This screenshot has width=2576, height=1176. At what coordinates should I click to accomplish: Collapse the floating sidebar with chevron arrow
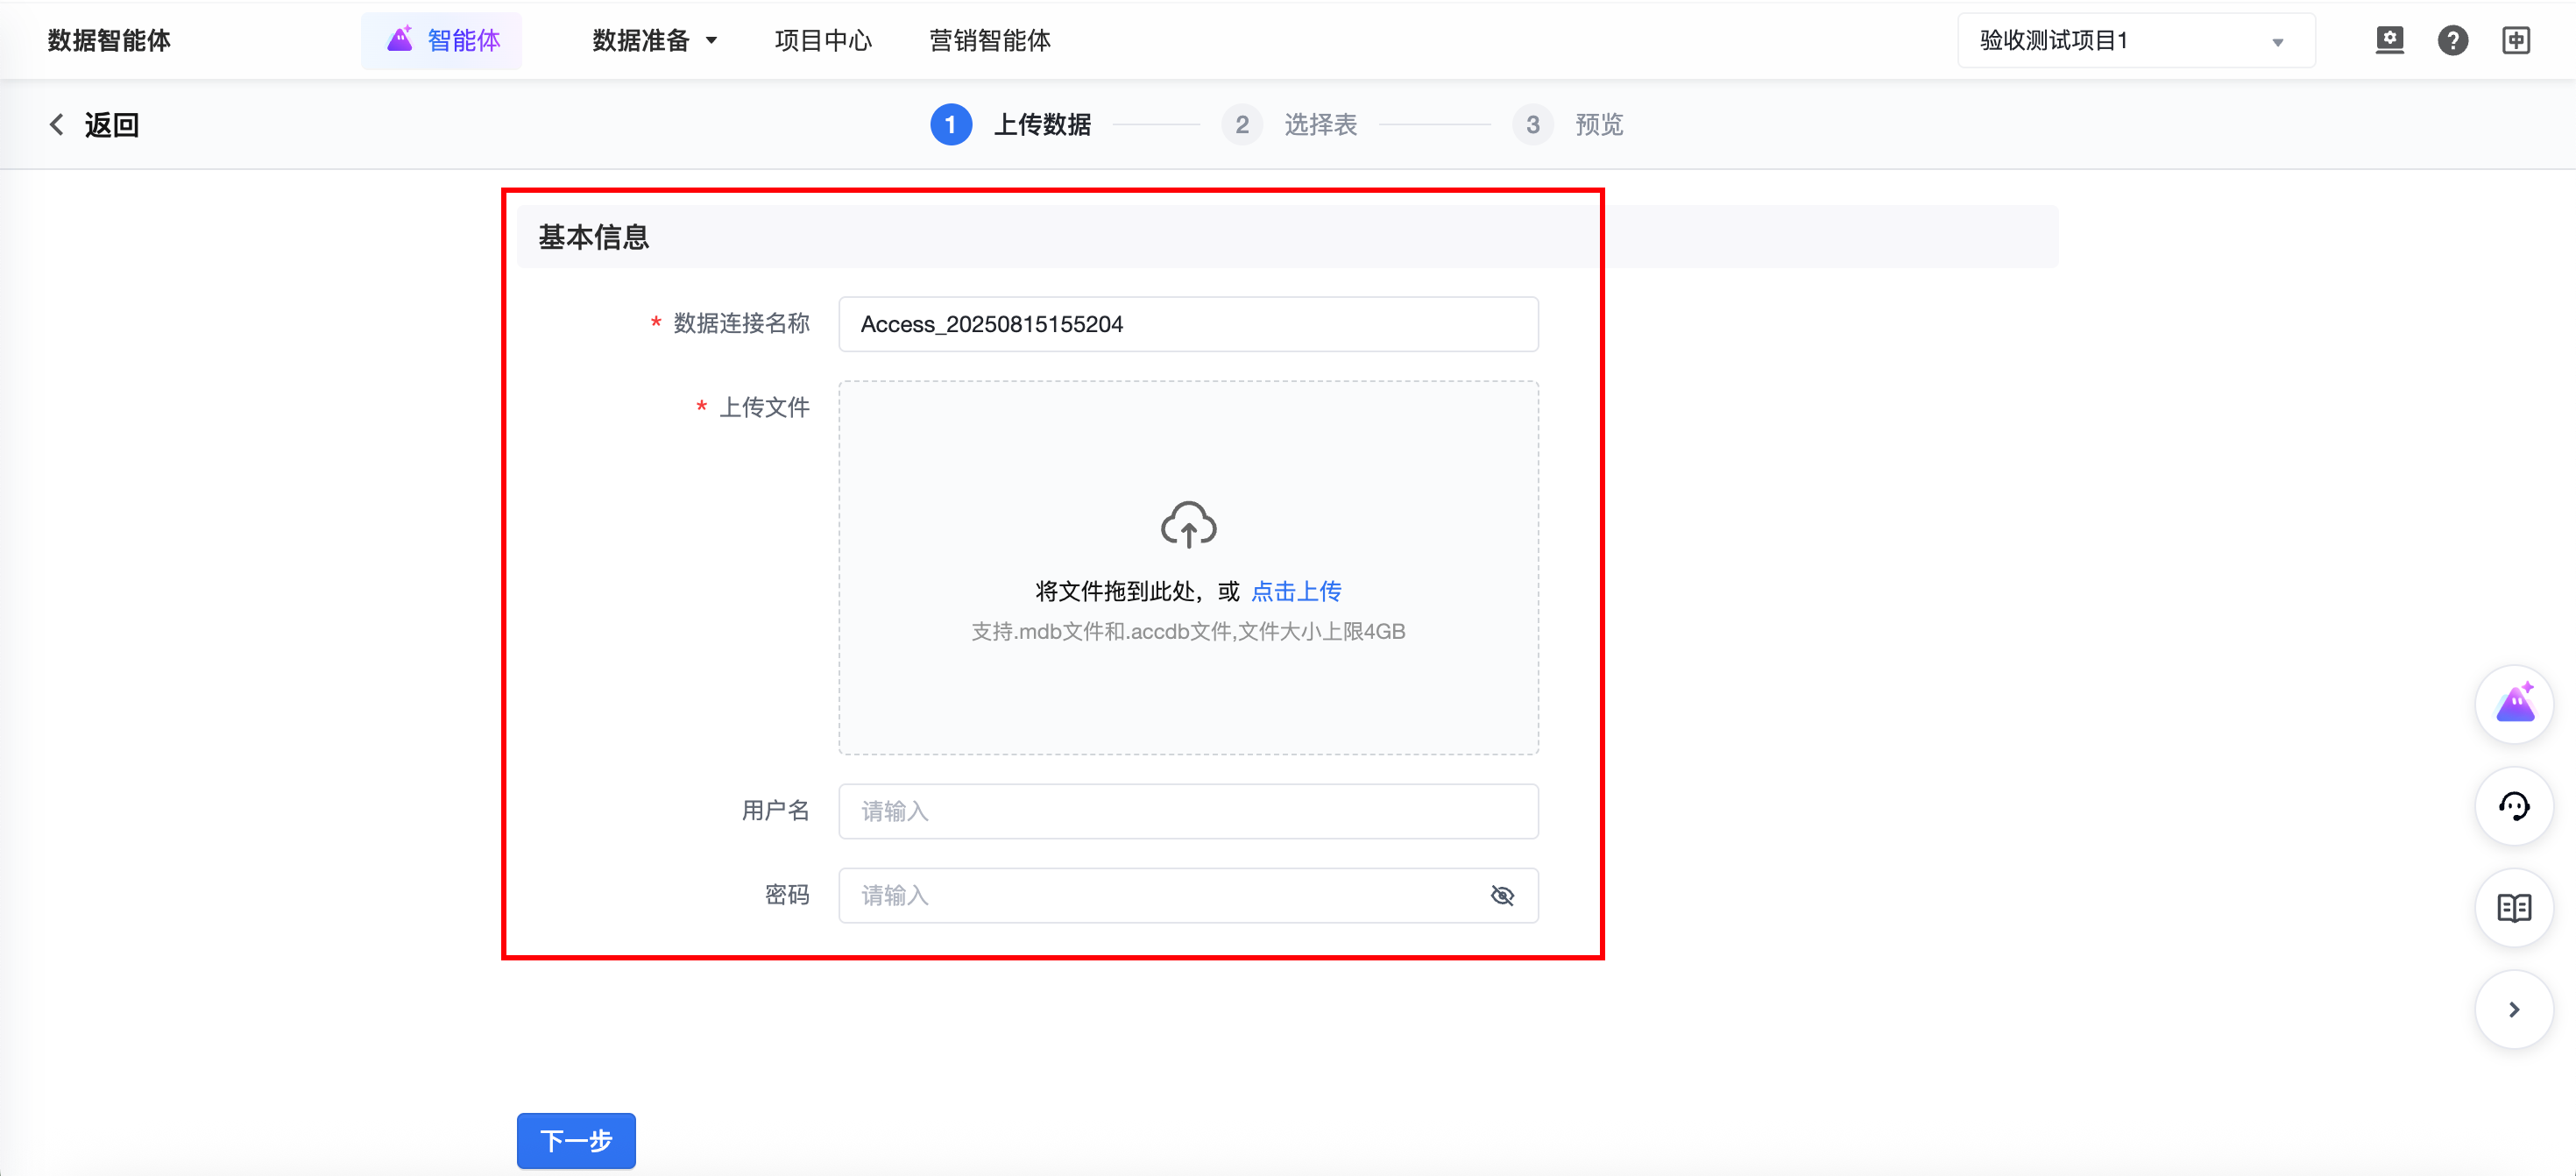[2513, 1010]
